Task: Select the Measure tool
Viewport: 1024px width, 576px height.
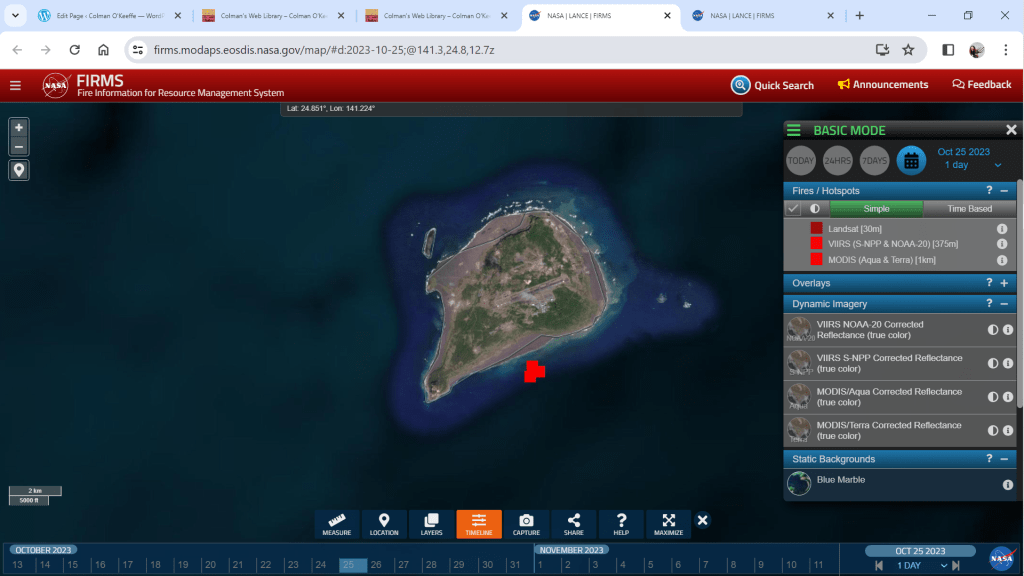Action: pos(336,524)
